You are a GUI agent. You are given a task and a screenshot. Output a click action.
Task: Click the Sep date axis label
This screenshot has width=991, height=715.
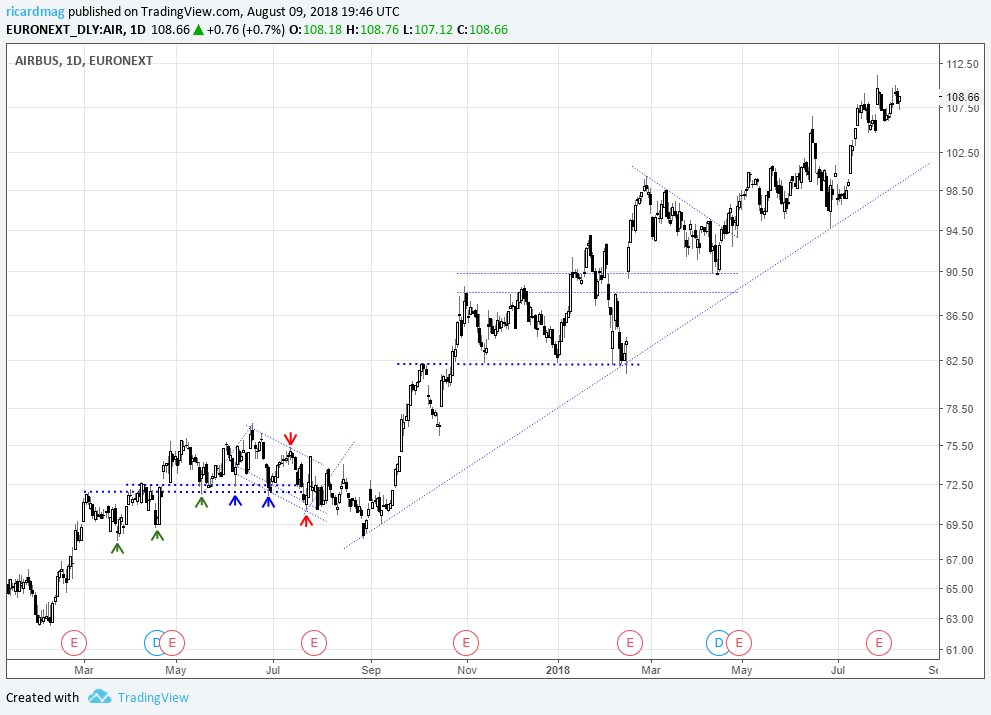(371, 669)
